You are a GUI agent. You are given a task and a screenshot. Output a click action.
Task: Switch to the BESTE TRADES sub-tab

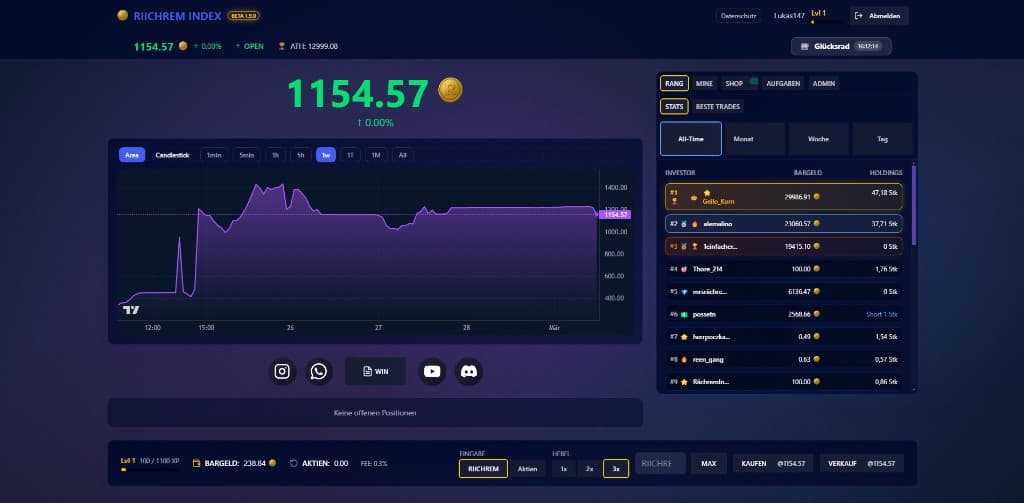pyautogui.click(x=717, y=106)
